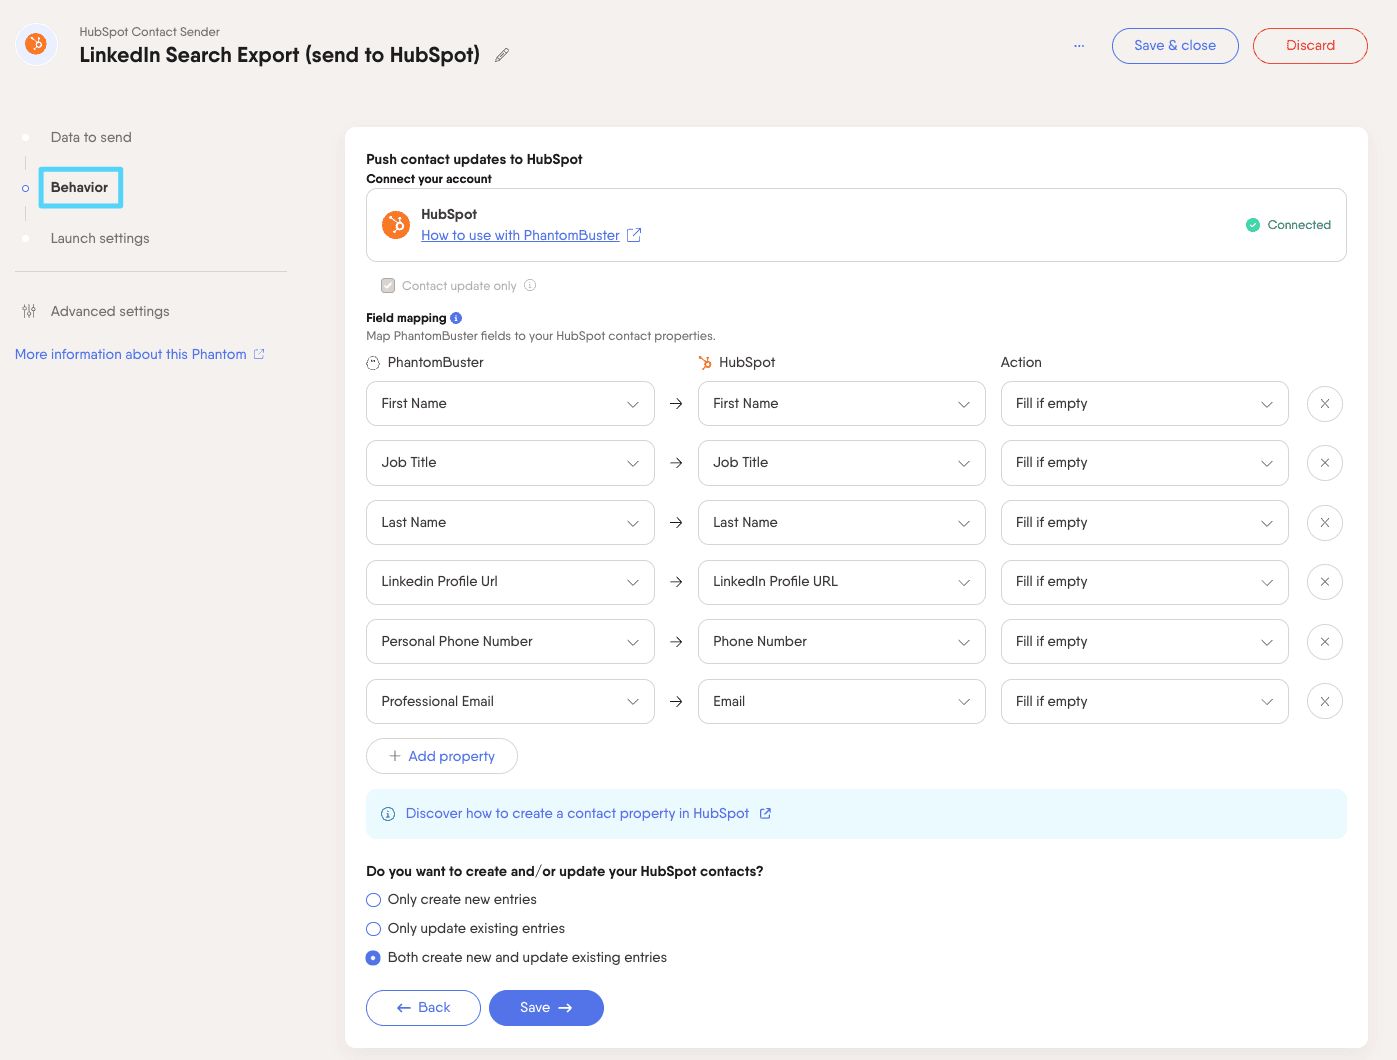Open the HubSpot Job Title dropdown
The width and height of the screenshot is (1397, 1060).
point(842,463)
